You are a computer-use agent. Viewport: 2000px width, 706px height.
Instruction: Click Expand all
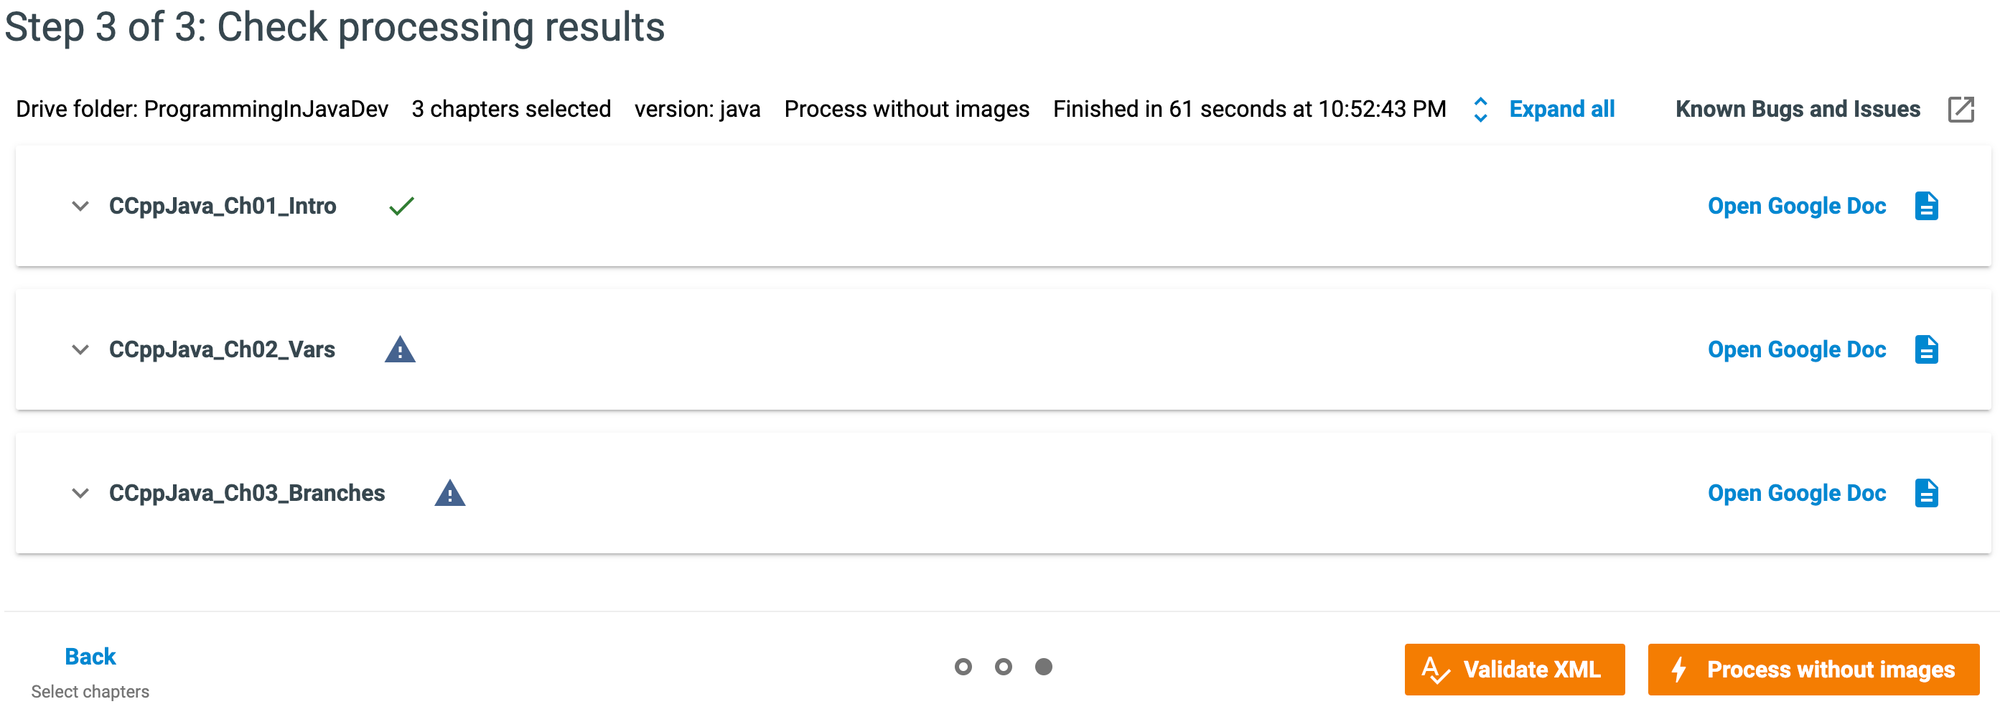point(1561,109)
